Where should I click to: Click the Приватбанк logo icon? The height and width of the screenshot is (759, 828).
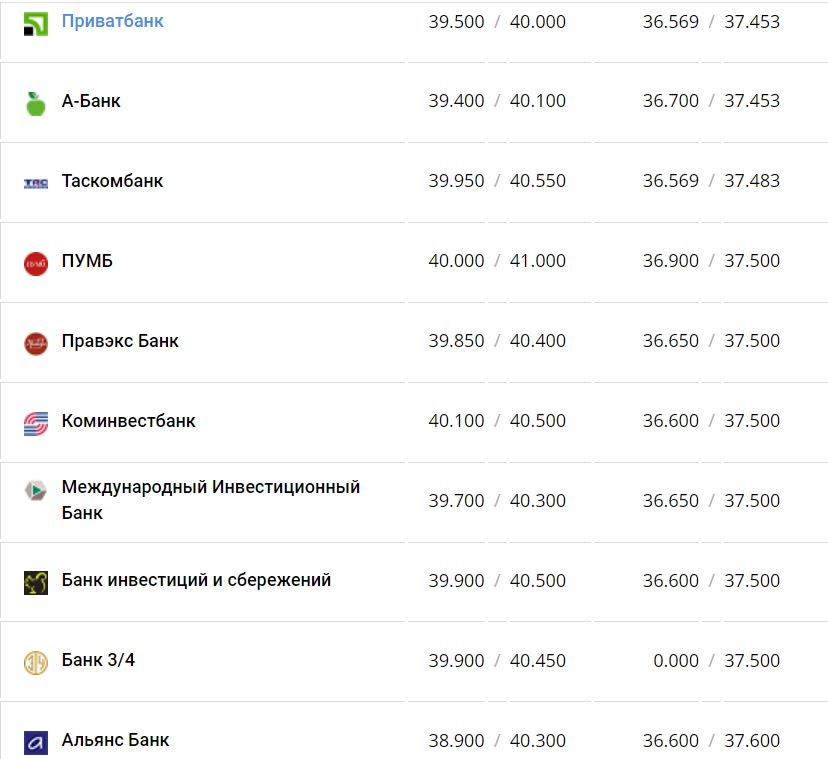36,23
